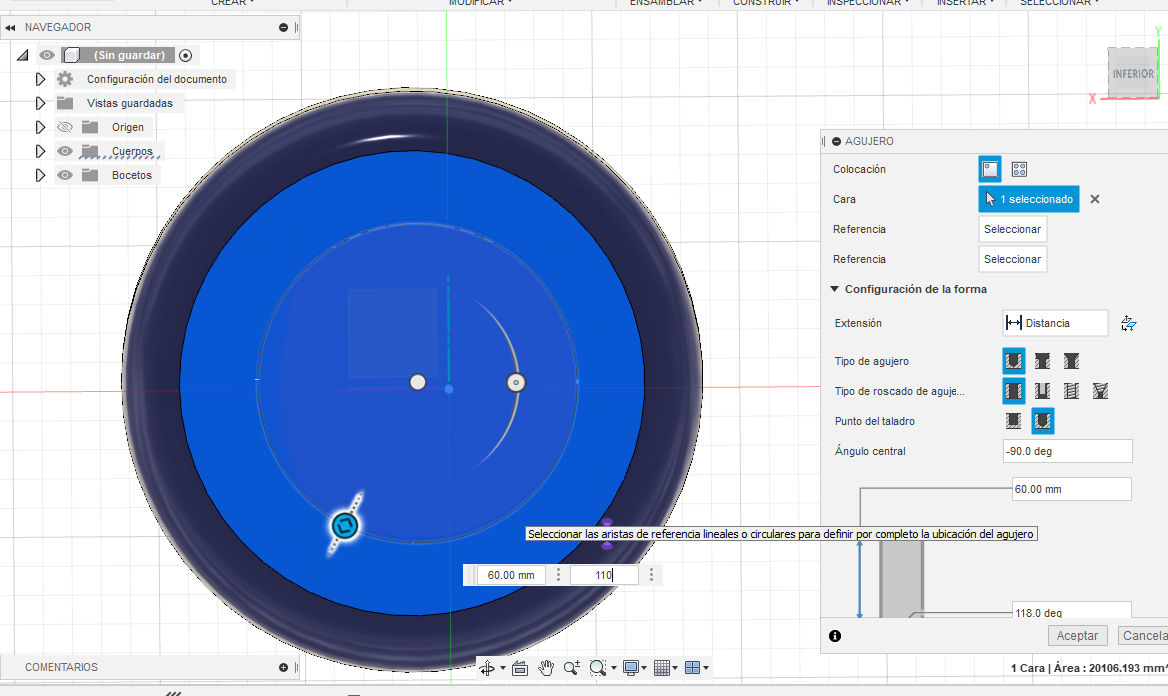Click Aceptar to confirm the hole
Screen dimensions: 1168x696
coord(1077,635)
